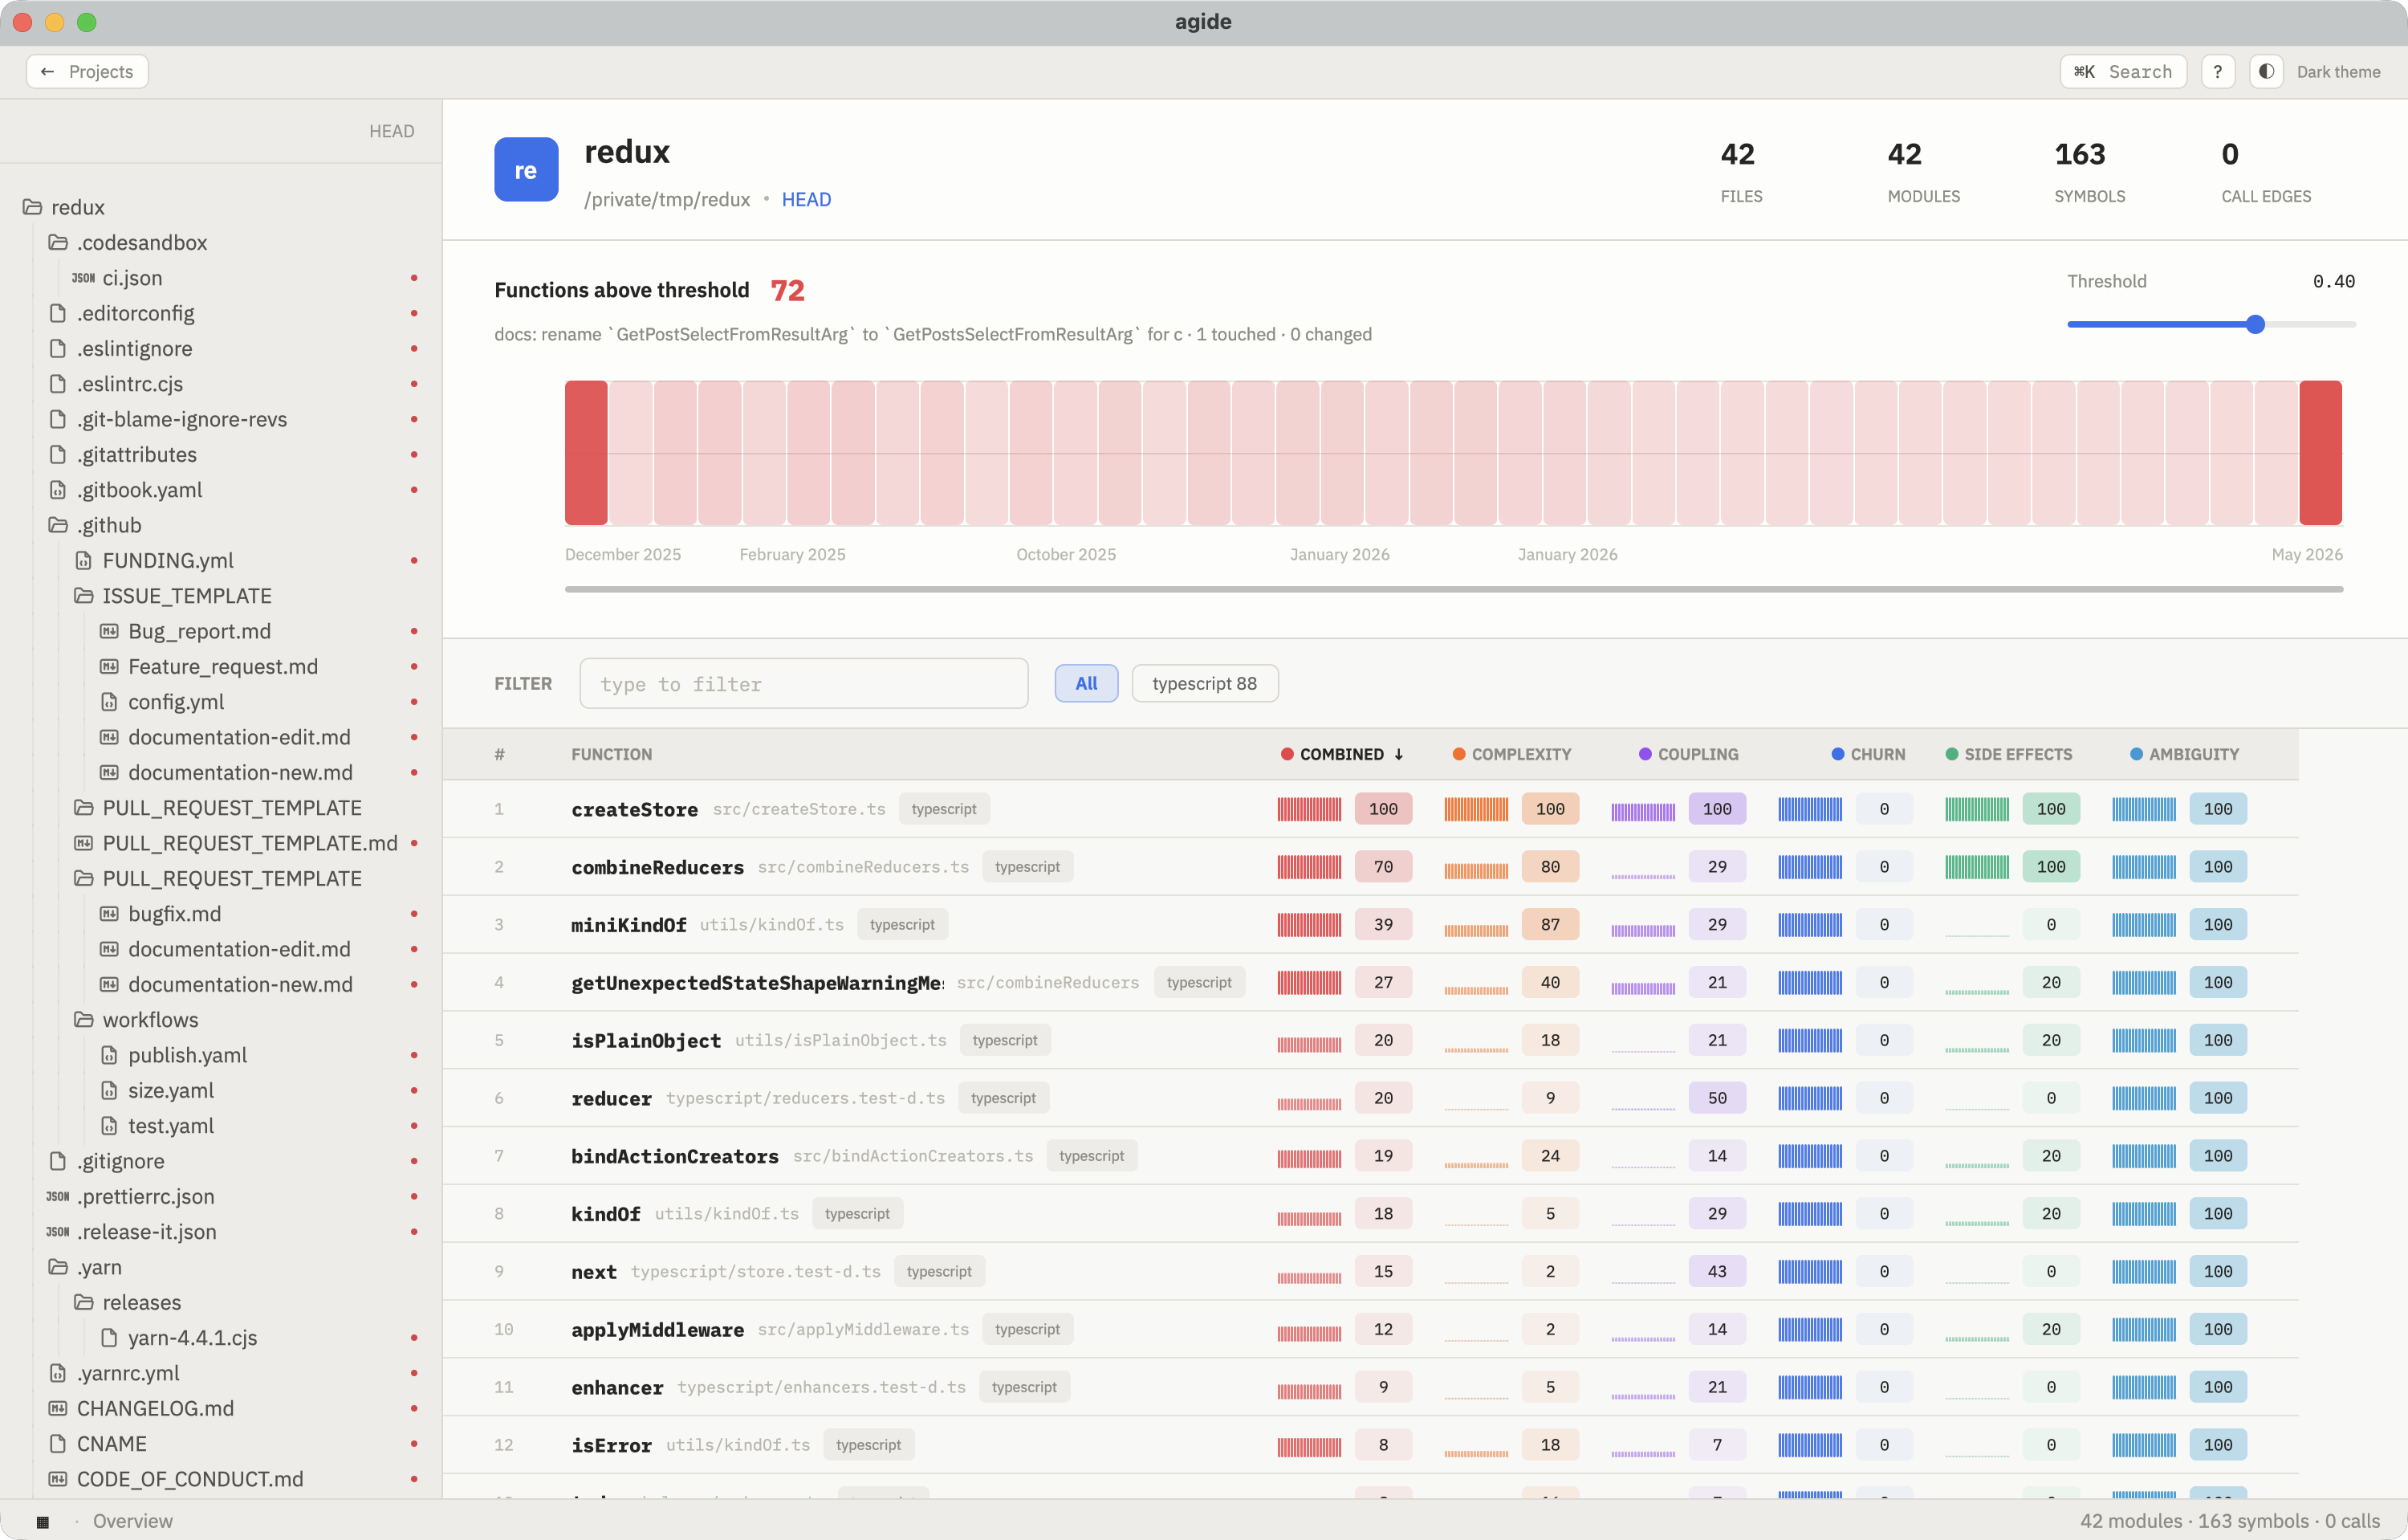Sort by the COMBINED column header
Screen dimensions: 2408x1540
click(1342, 754)
